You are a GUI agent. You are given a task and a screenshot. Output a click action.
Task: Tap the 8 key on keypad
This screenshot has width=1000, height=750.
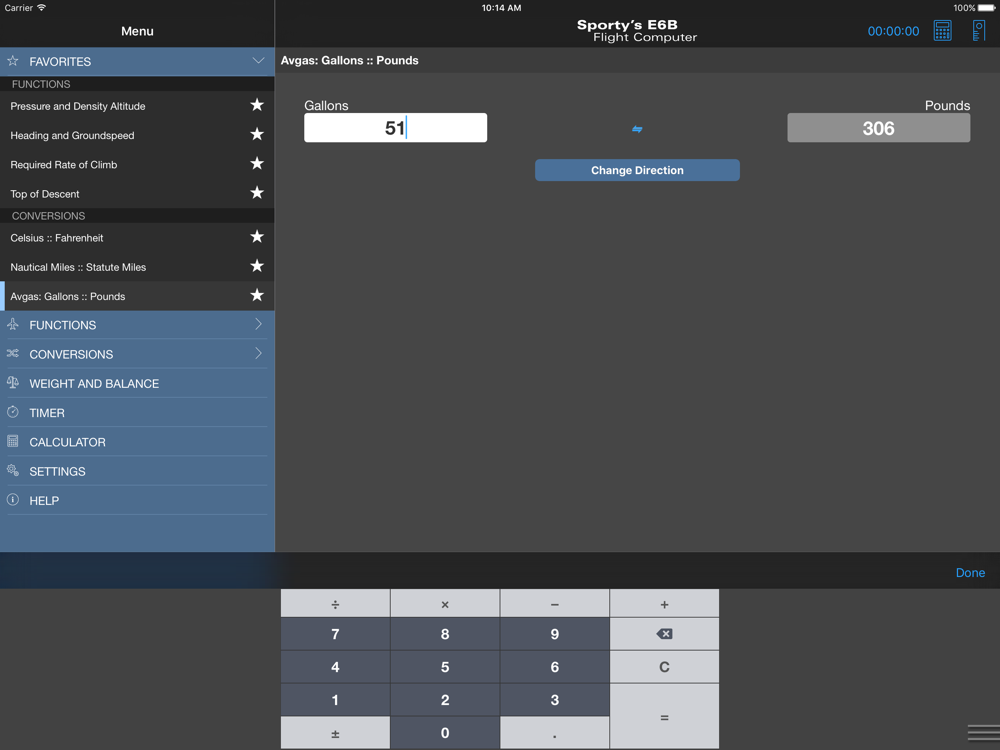point(445,634)
